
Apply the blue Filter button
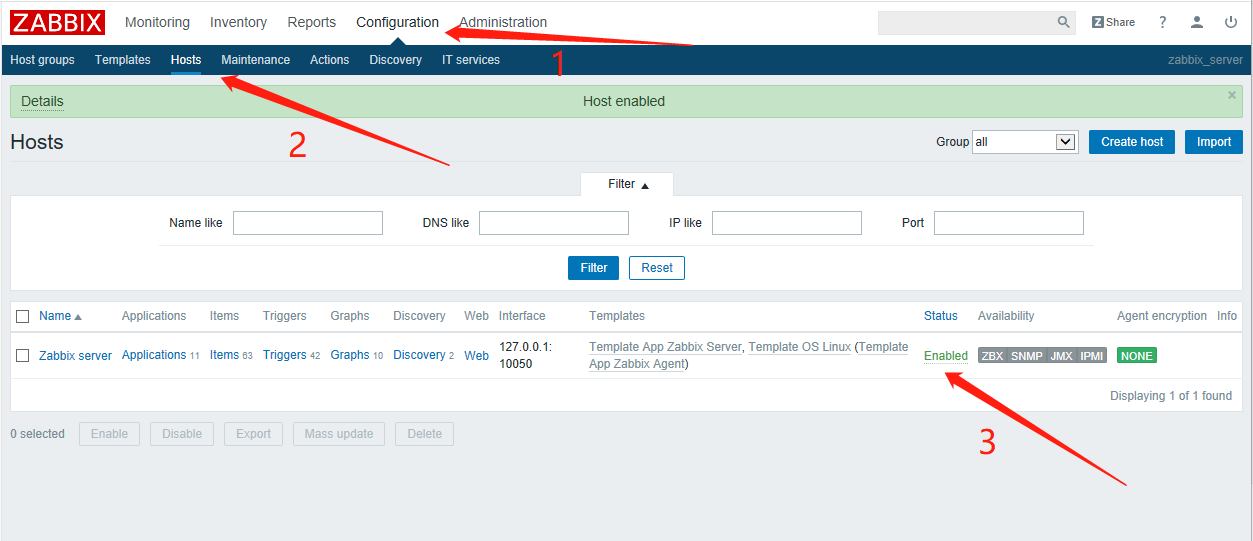594,268
